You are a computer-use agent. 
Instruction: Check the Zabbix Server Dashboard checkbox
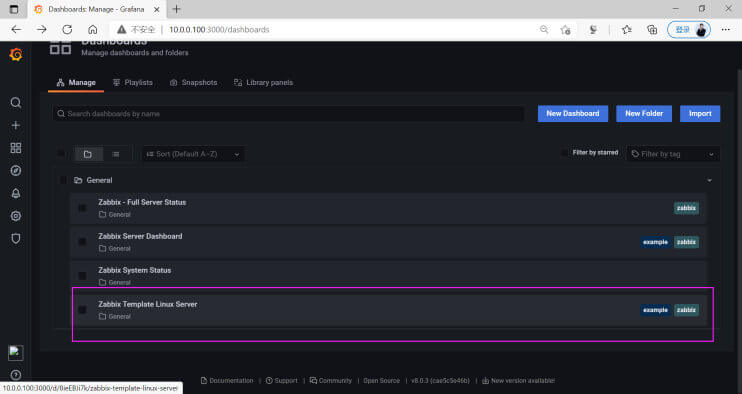(x=82, y=242)
